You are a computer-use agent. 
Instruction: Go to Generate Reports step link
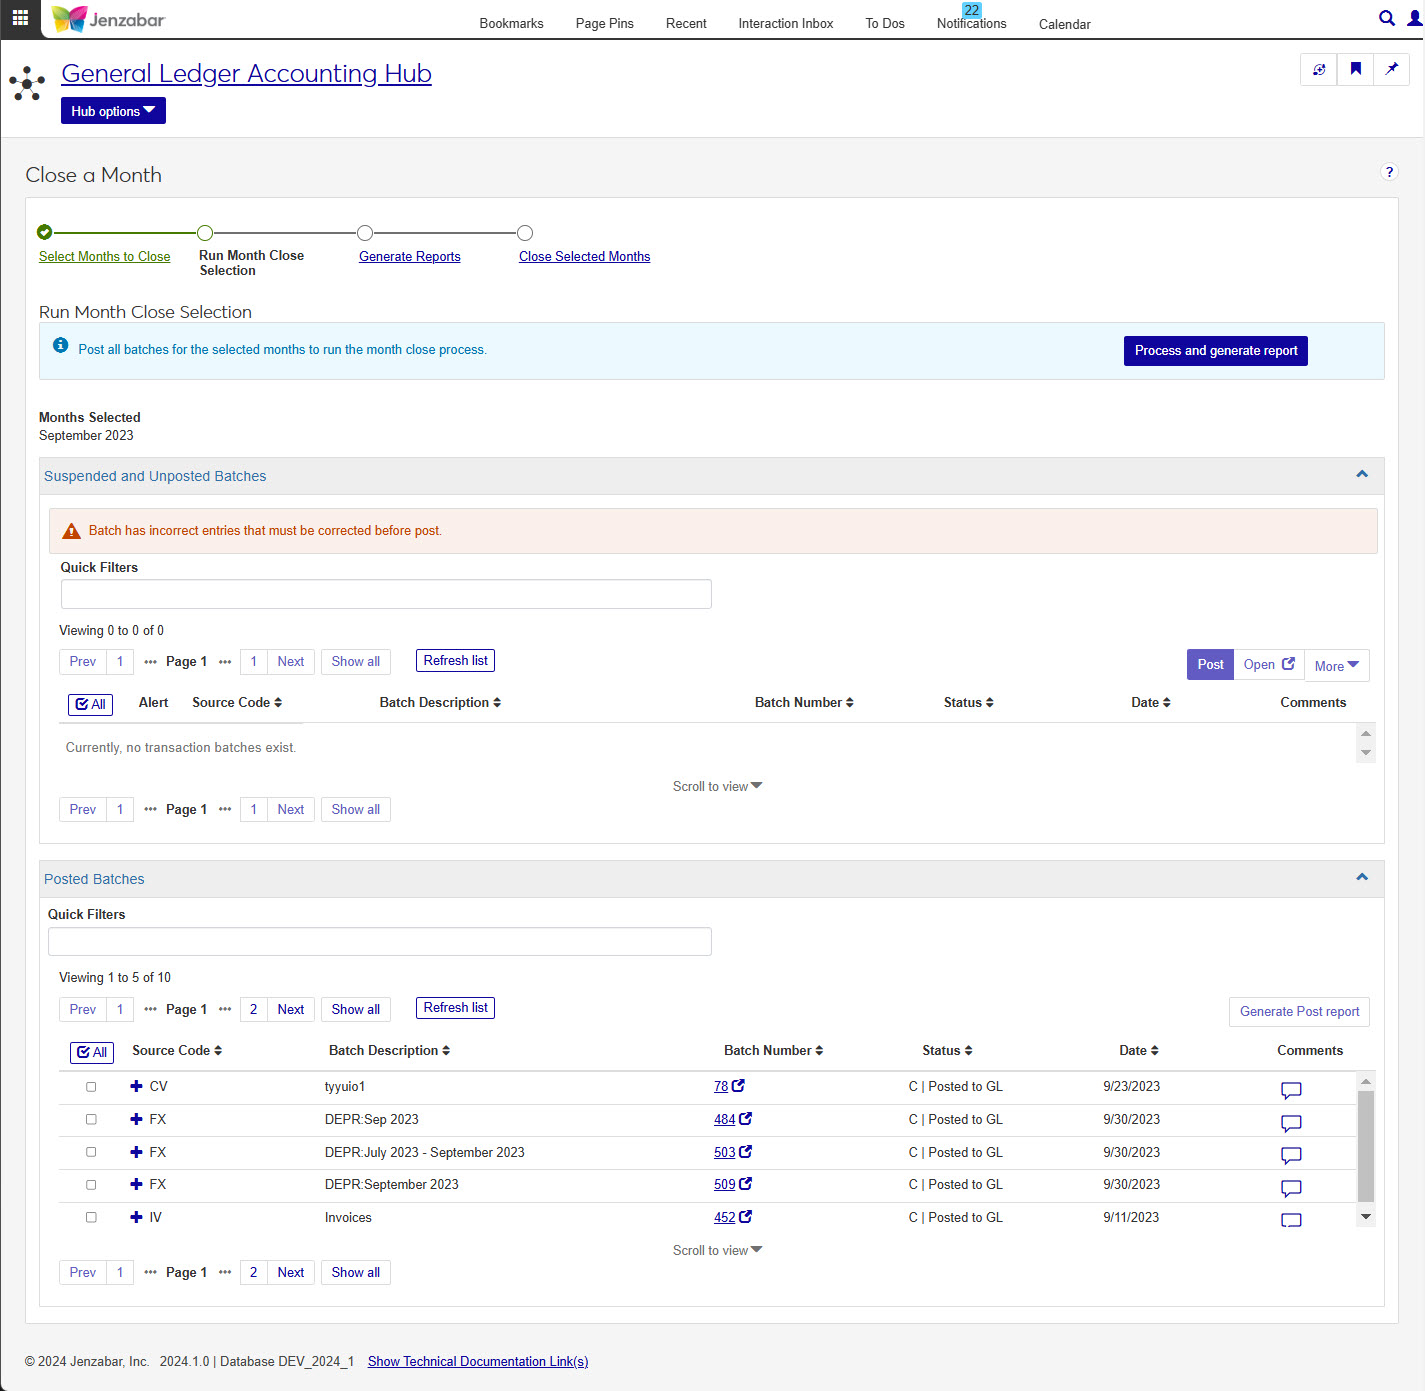[409, 257]
